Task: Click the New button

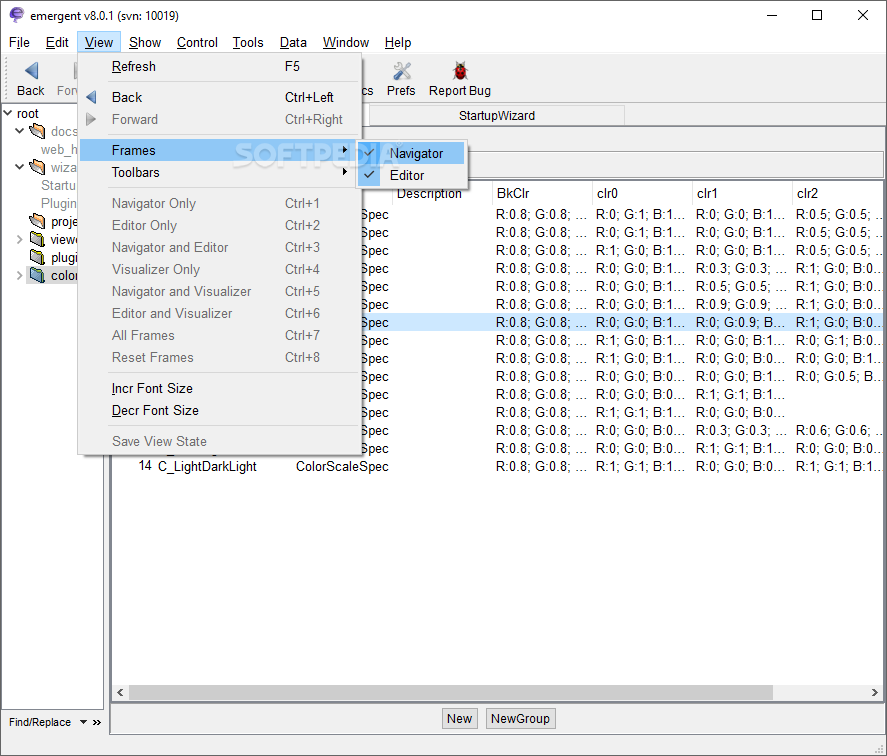Action: pos(459,719)
